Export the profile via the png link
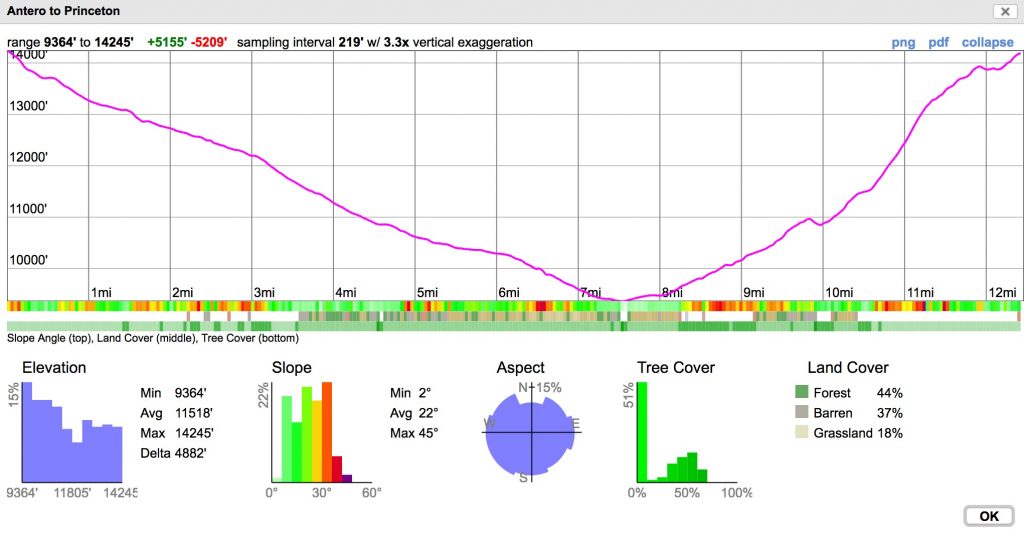 [x=903, y=43]
